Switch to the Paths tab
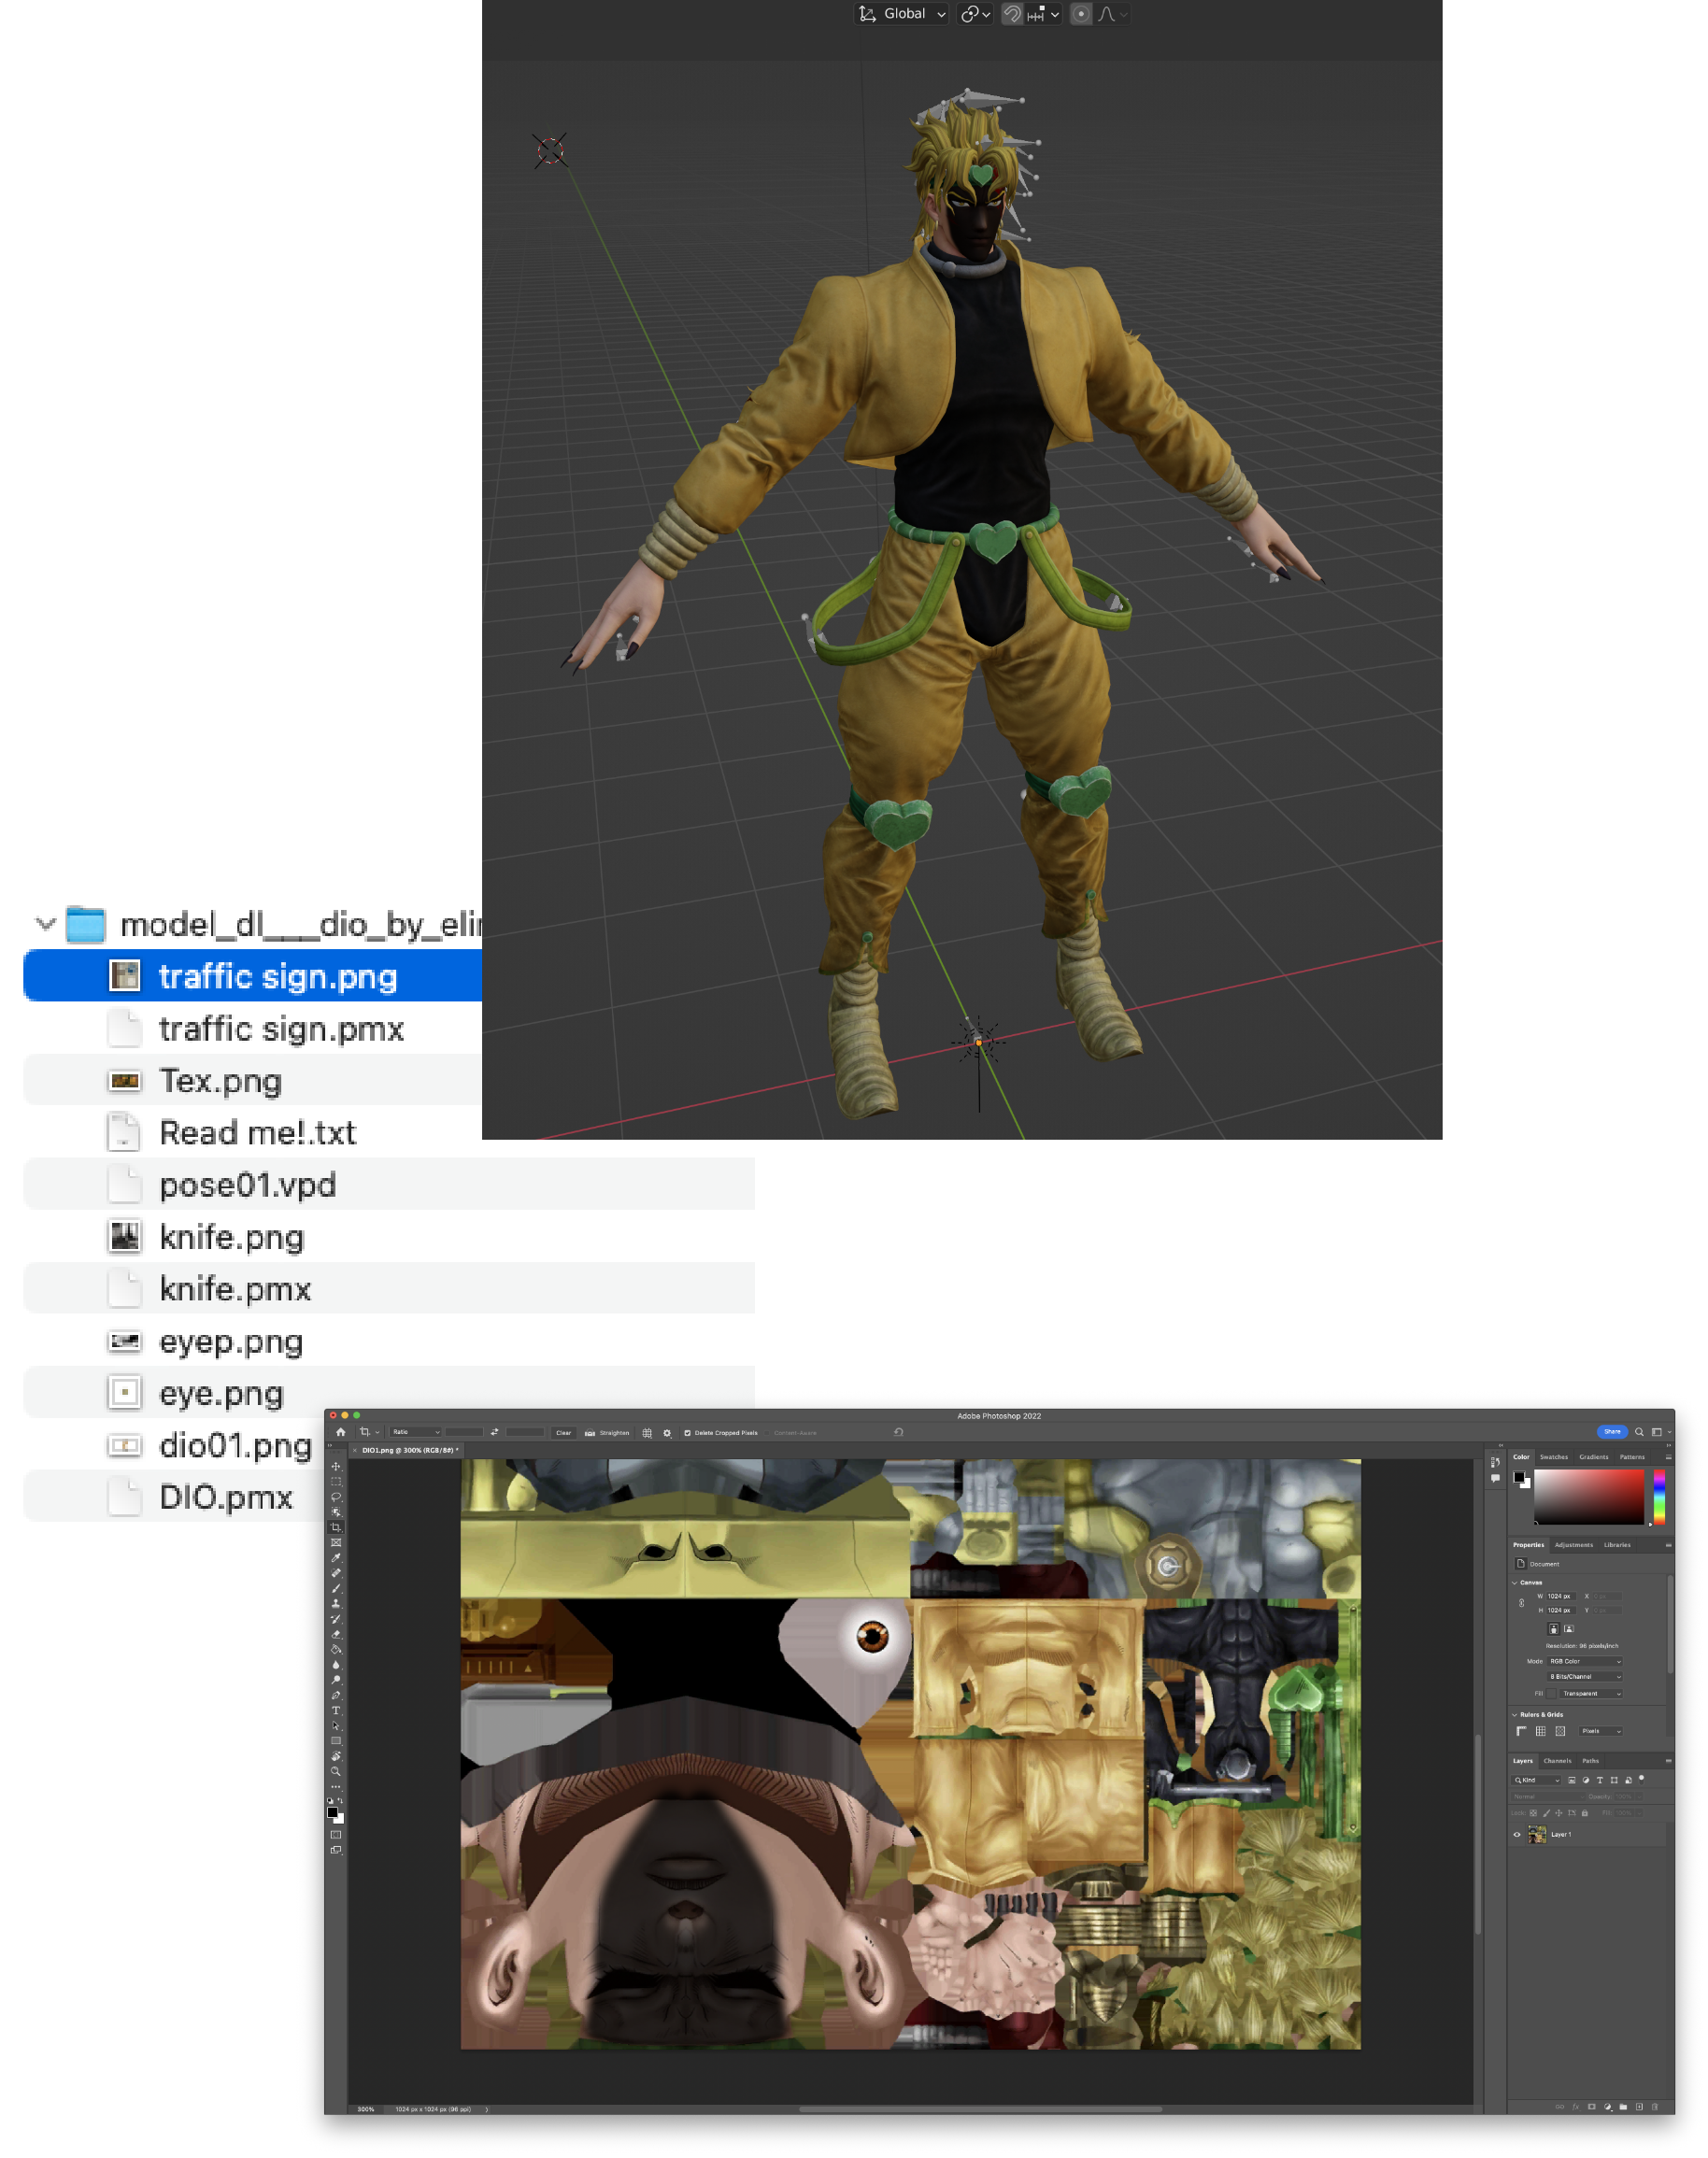This screenshot has height=2158, width=1708. tap(1591, 1761)
